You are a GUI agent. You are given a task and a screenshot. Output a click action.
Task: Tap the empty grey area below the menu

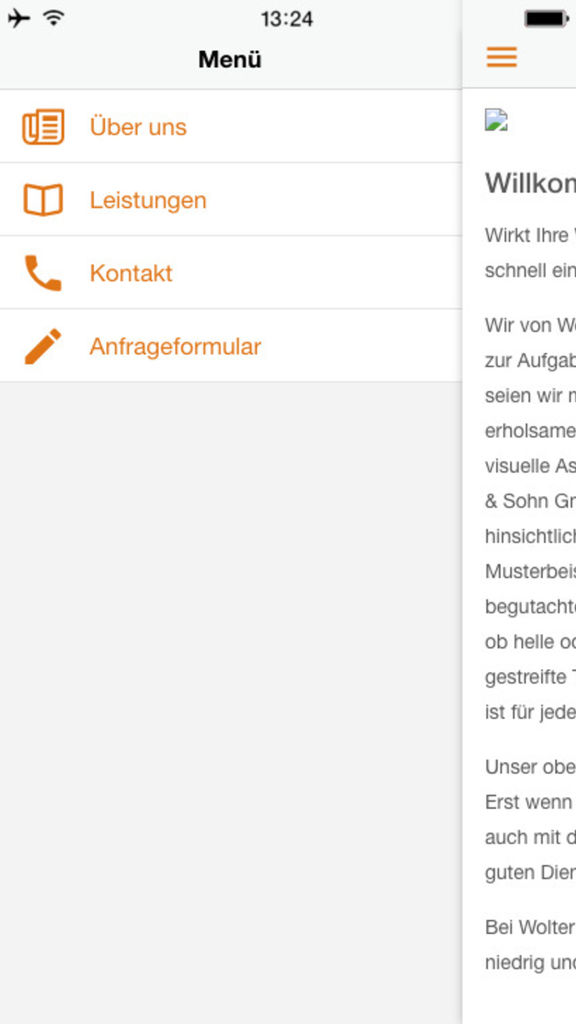(231, 703)
